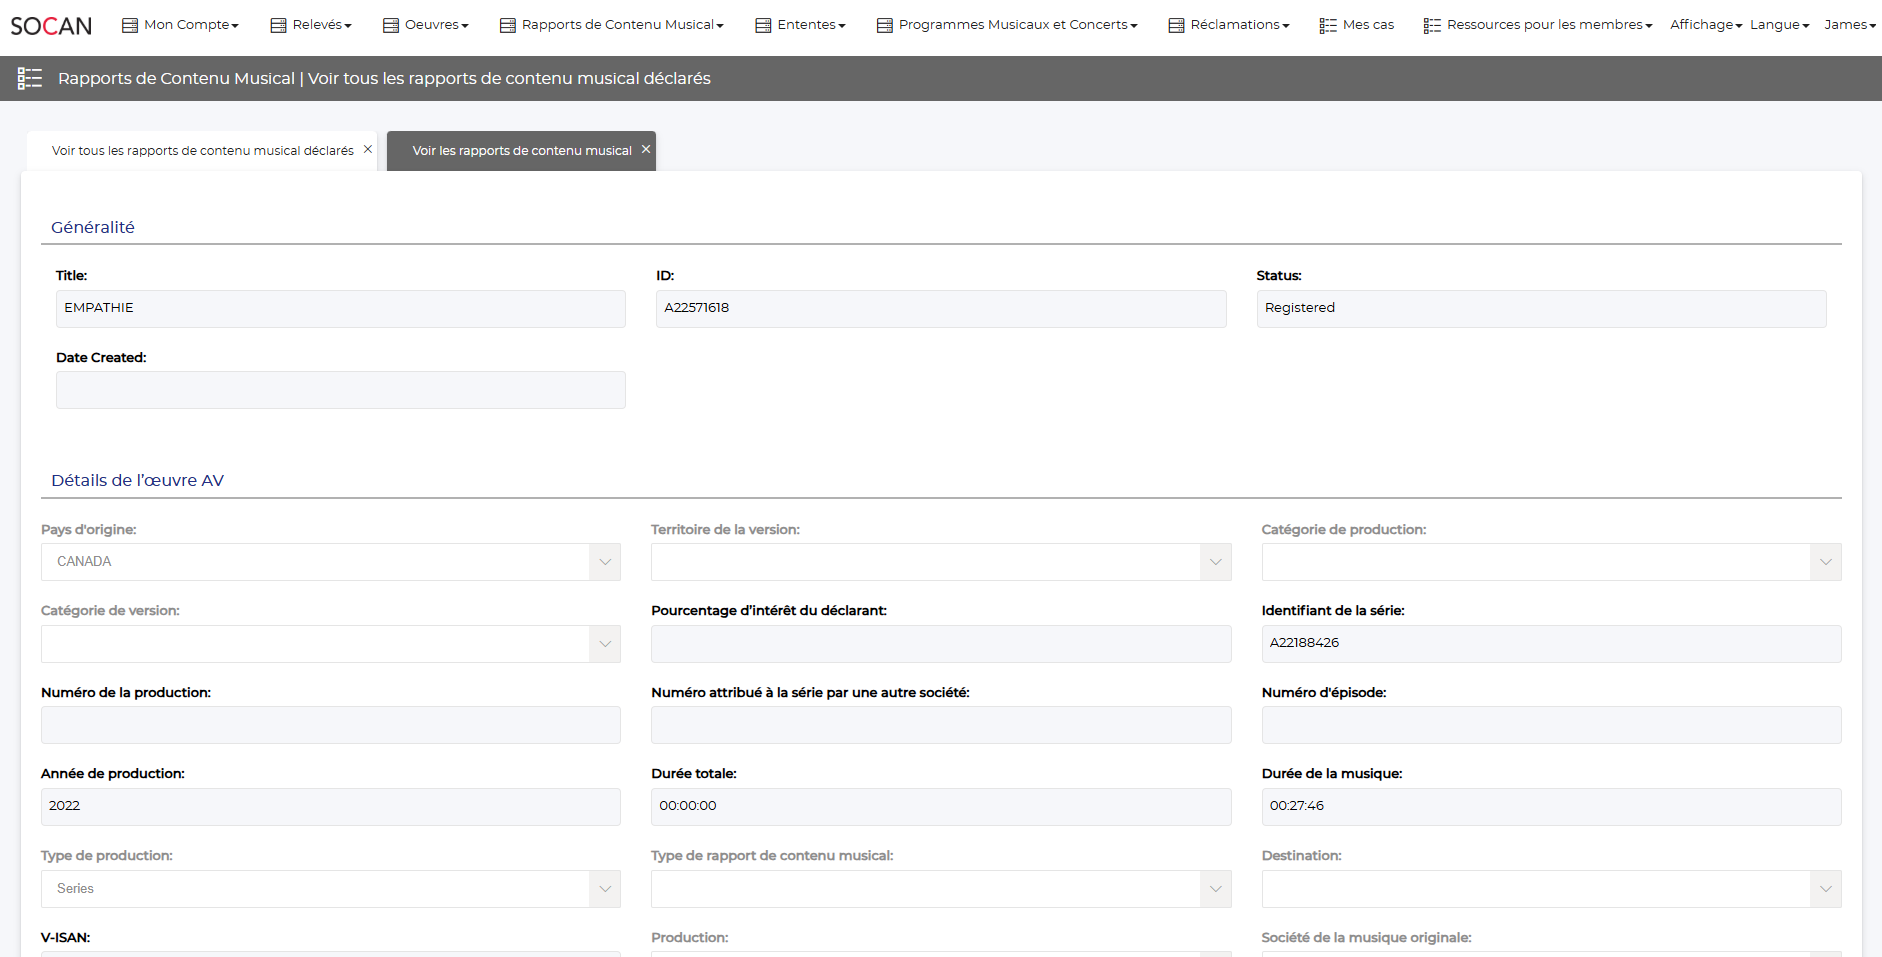Open the Rapports de Contenu Musical menu

tap(620, 25)
